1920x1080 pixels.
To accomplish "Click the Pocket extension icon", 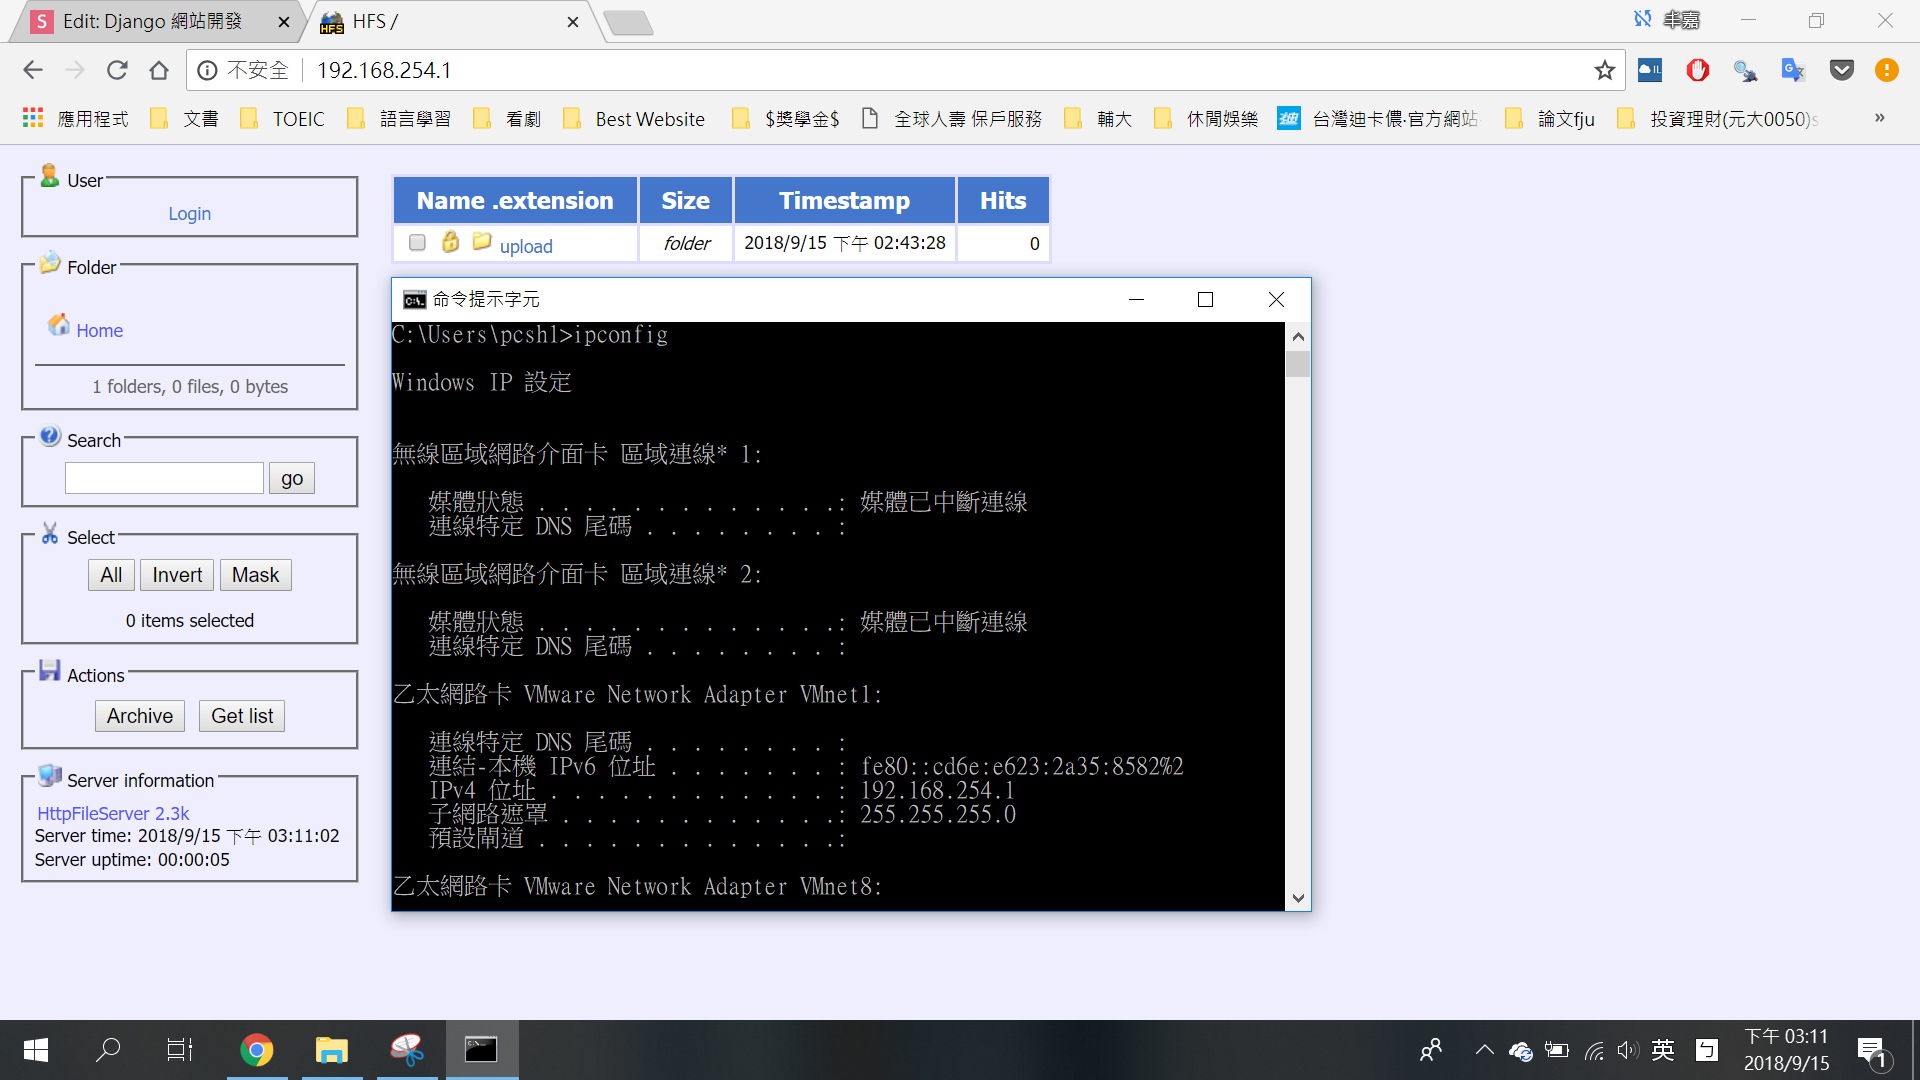I will click(1841, 70).
